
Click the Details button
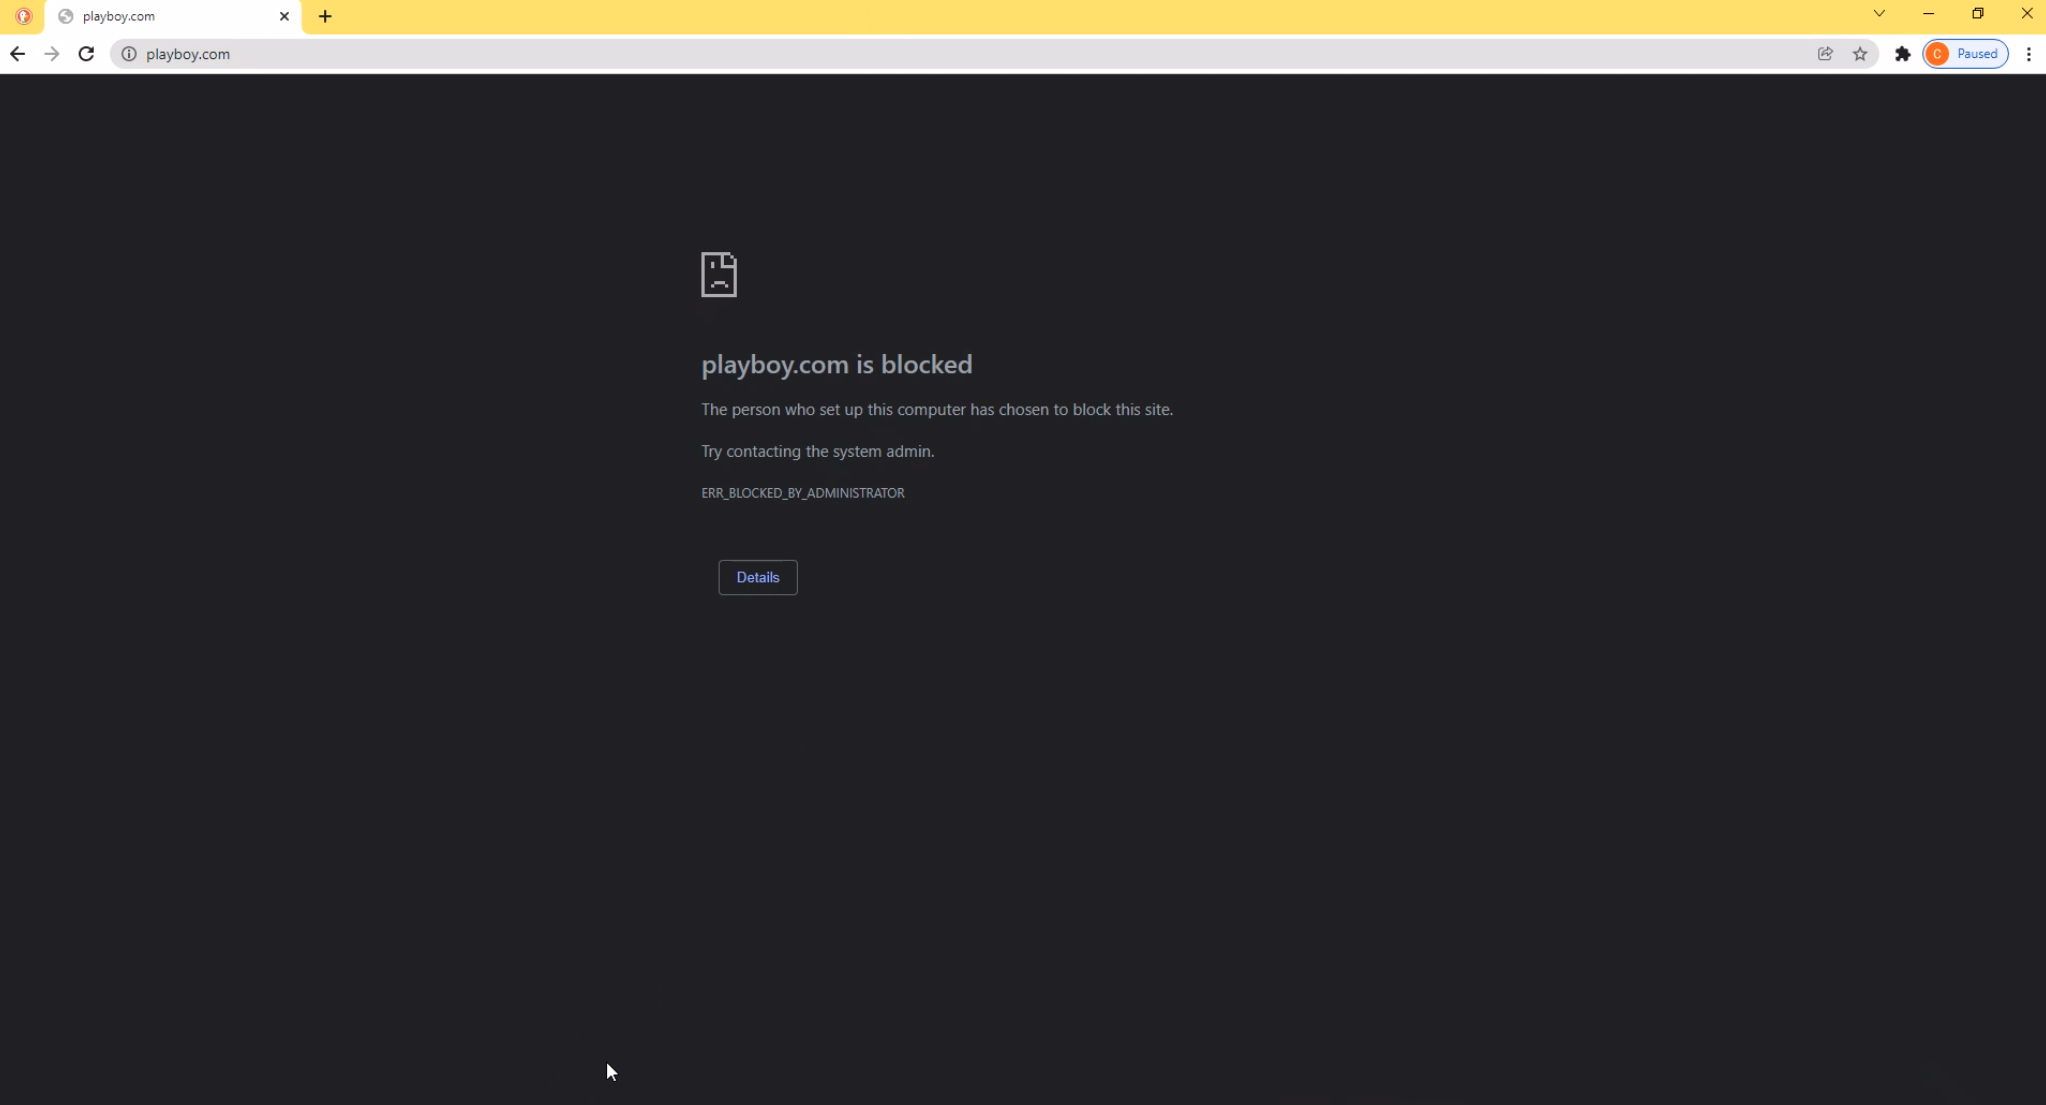pos(757,577)
